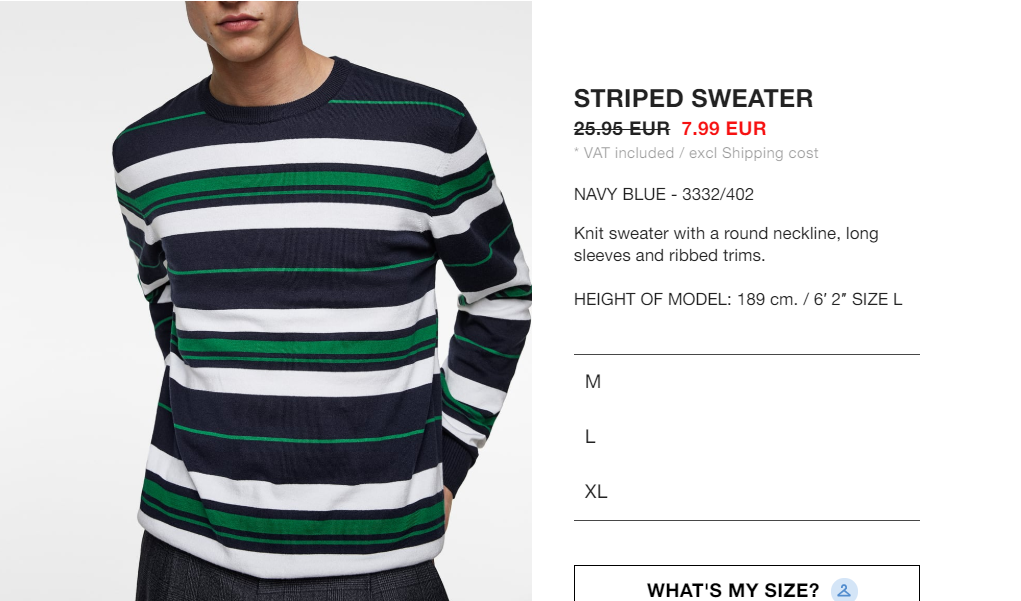The image size is (1021, 601).
Task: Select size M
Action: (746, 382)
